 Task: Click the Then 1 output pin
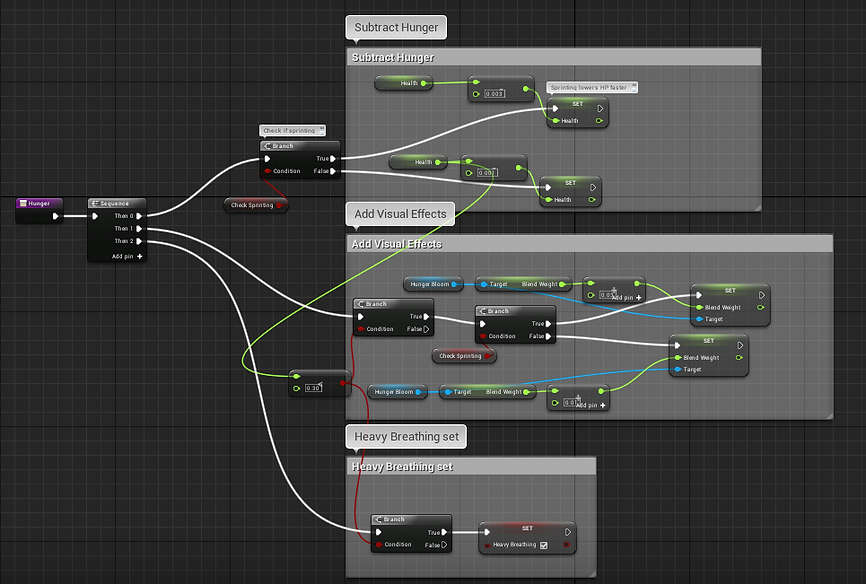[x=139, y=229]
